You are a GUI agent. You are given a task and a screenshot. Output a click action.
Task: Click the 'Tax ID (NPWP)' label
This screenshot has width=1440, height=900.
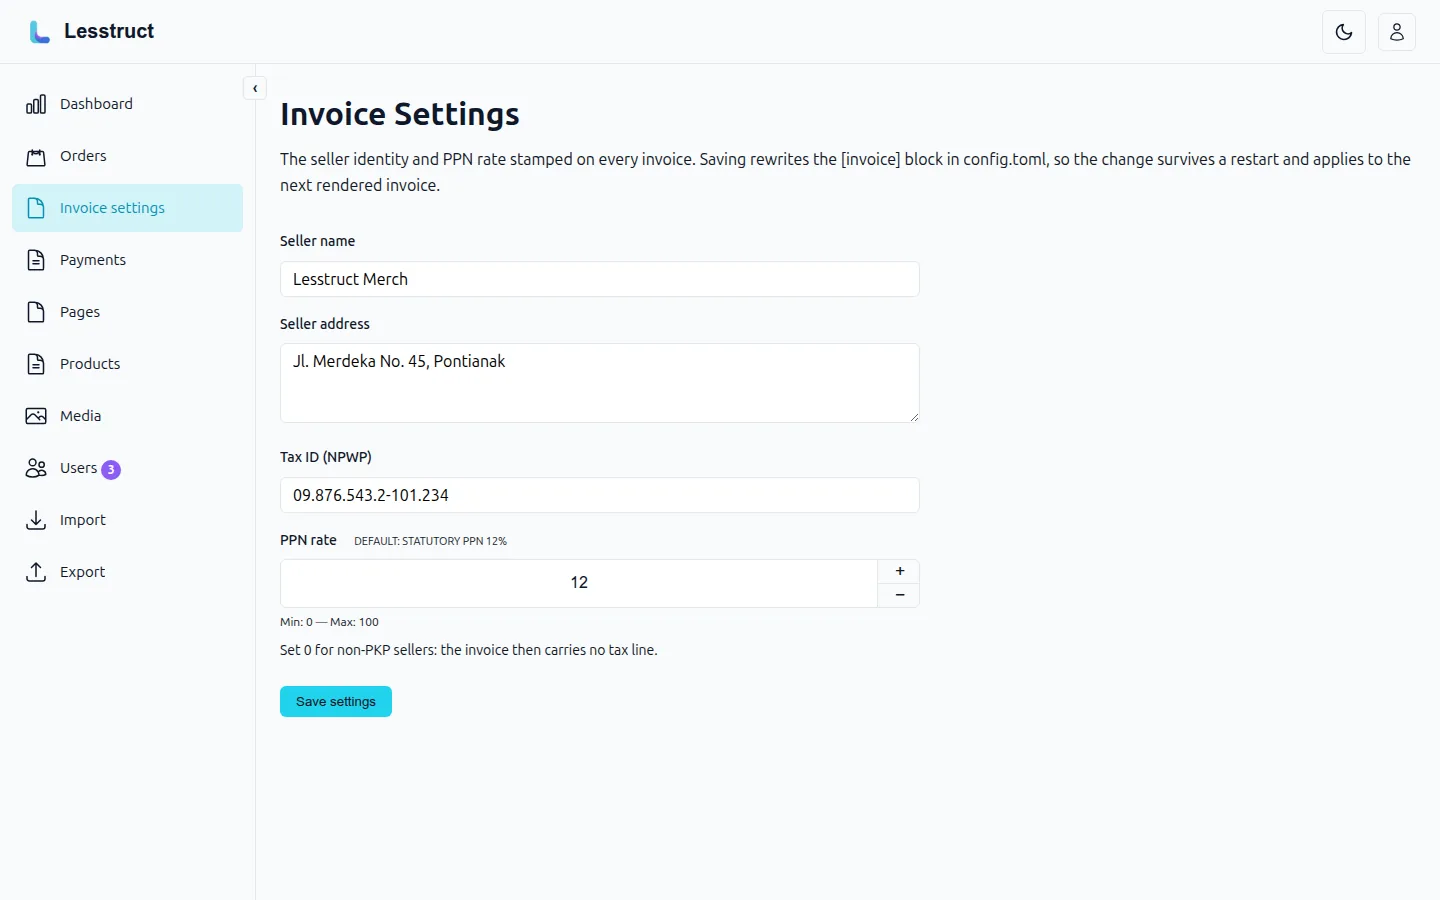pos(326,457)
